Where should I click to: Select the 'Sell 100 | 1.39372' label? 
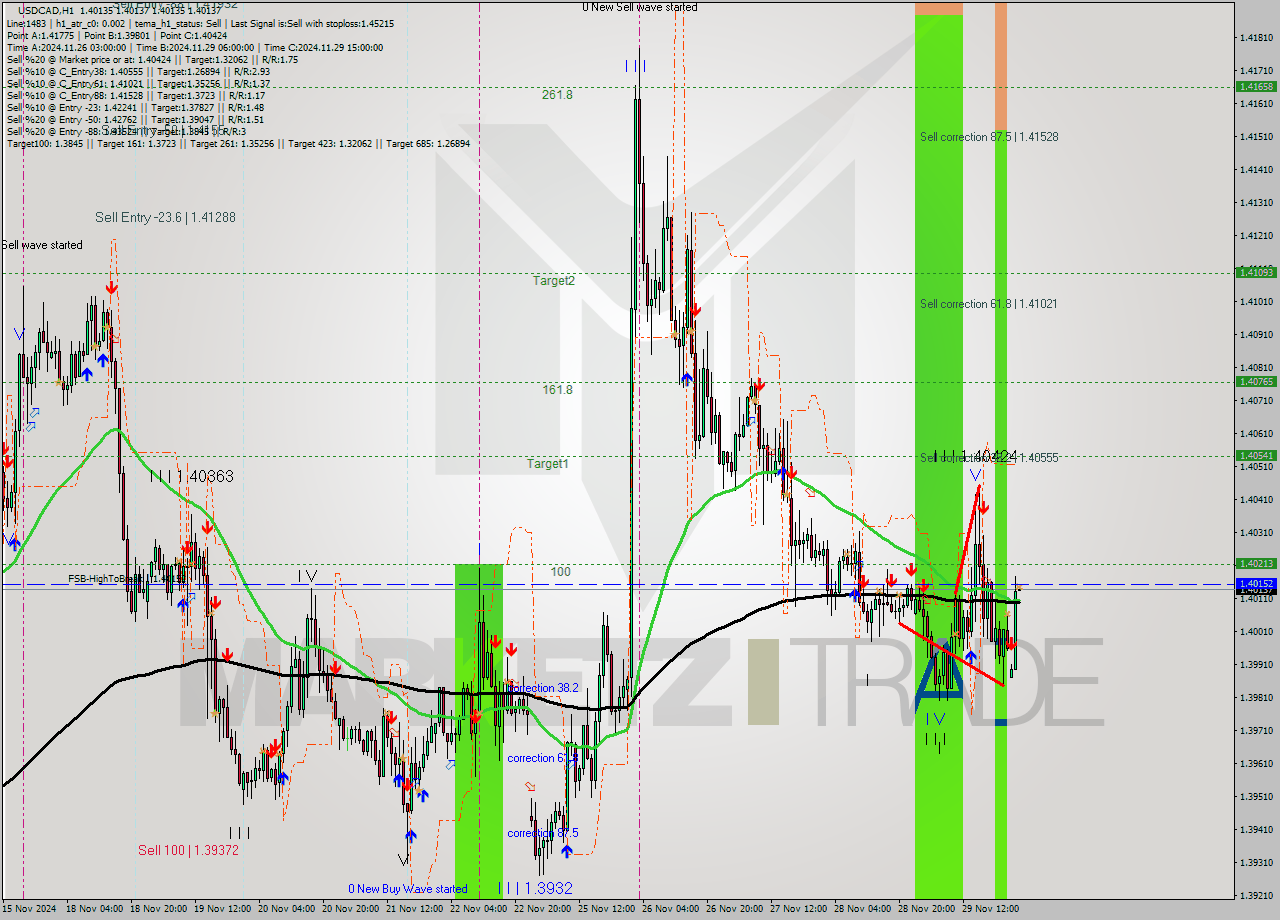click(188, 850)
